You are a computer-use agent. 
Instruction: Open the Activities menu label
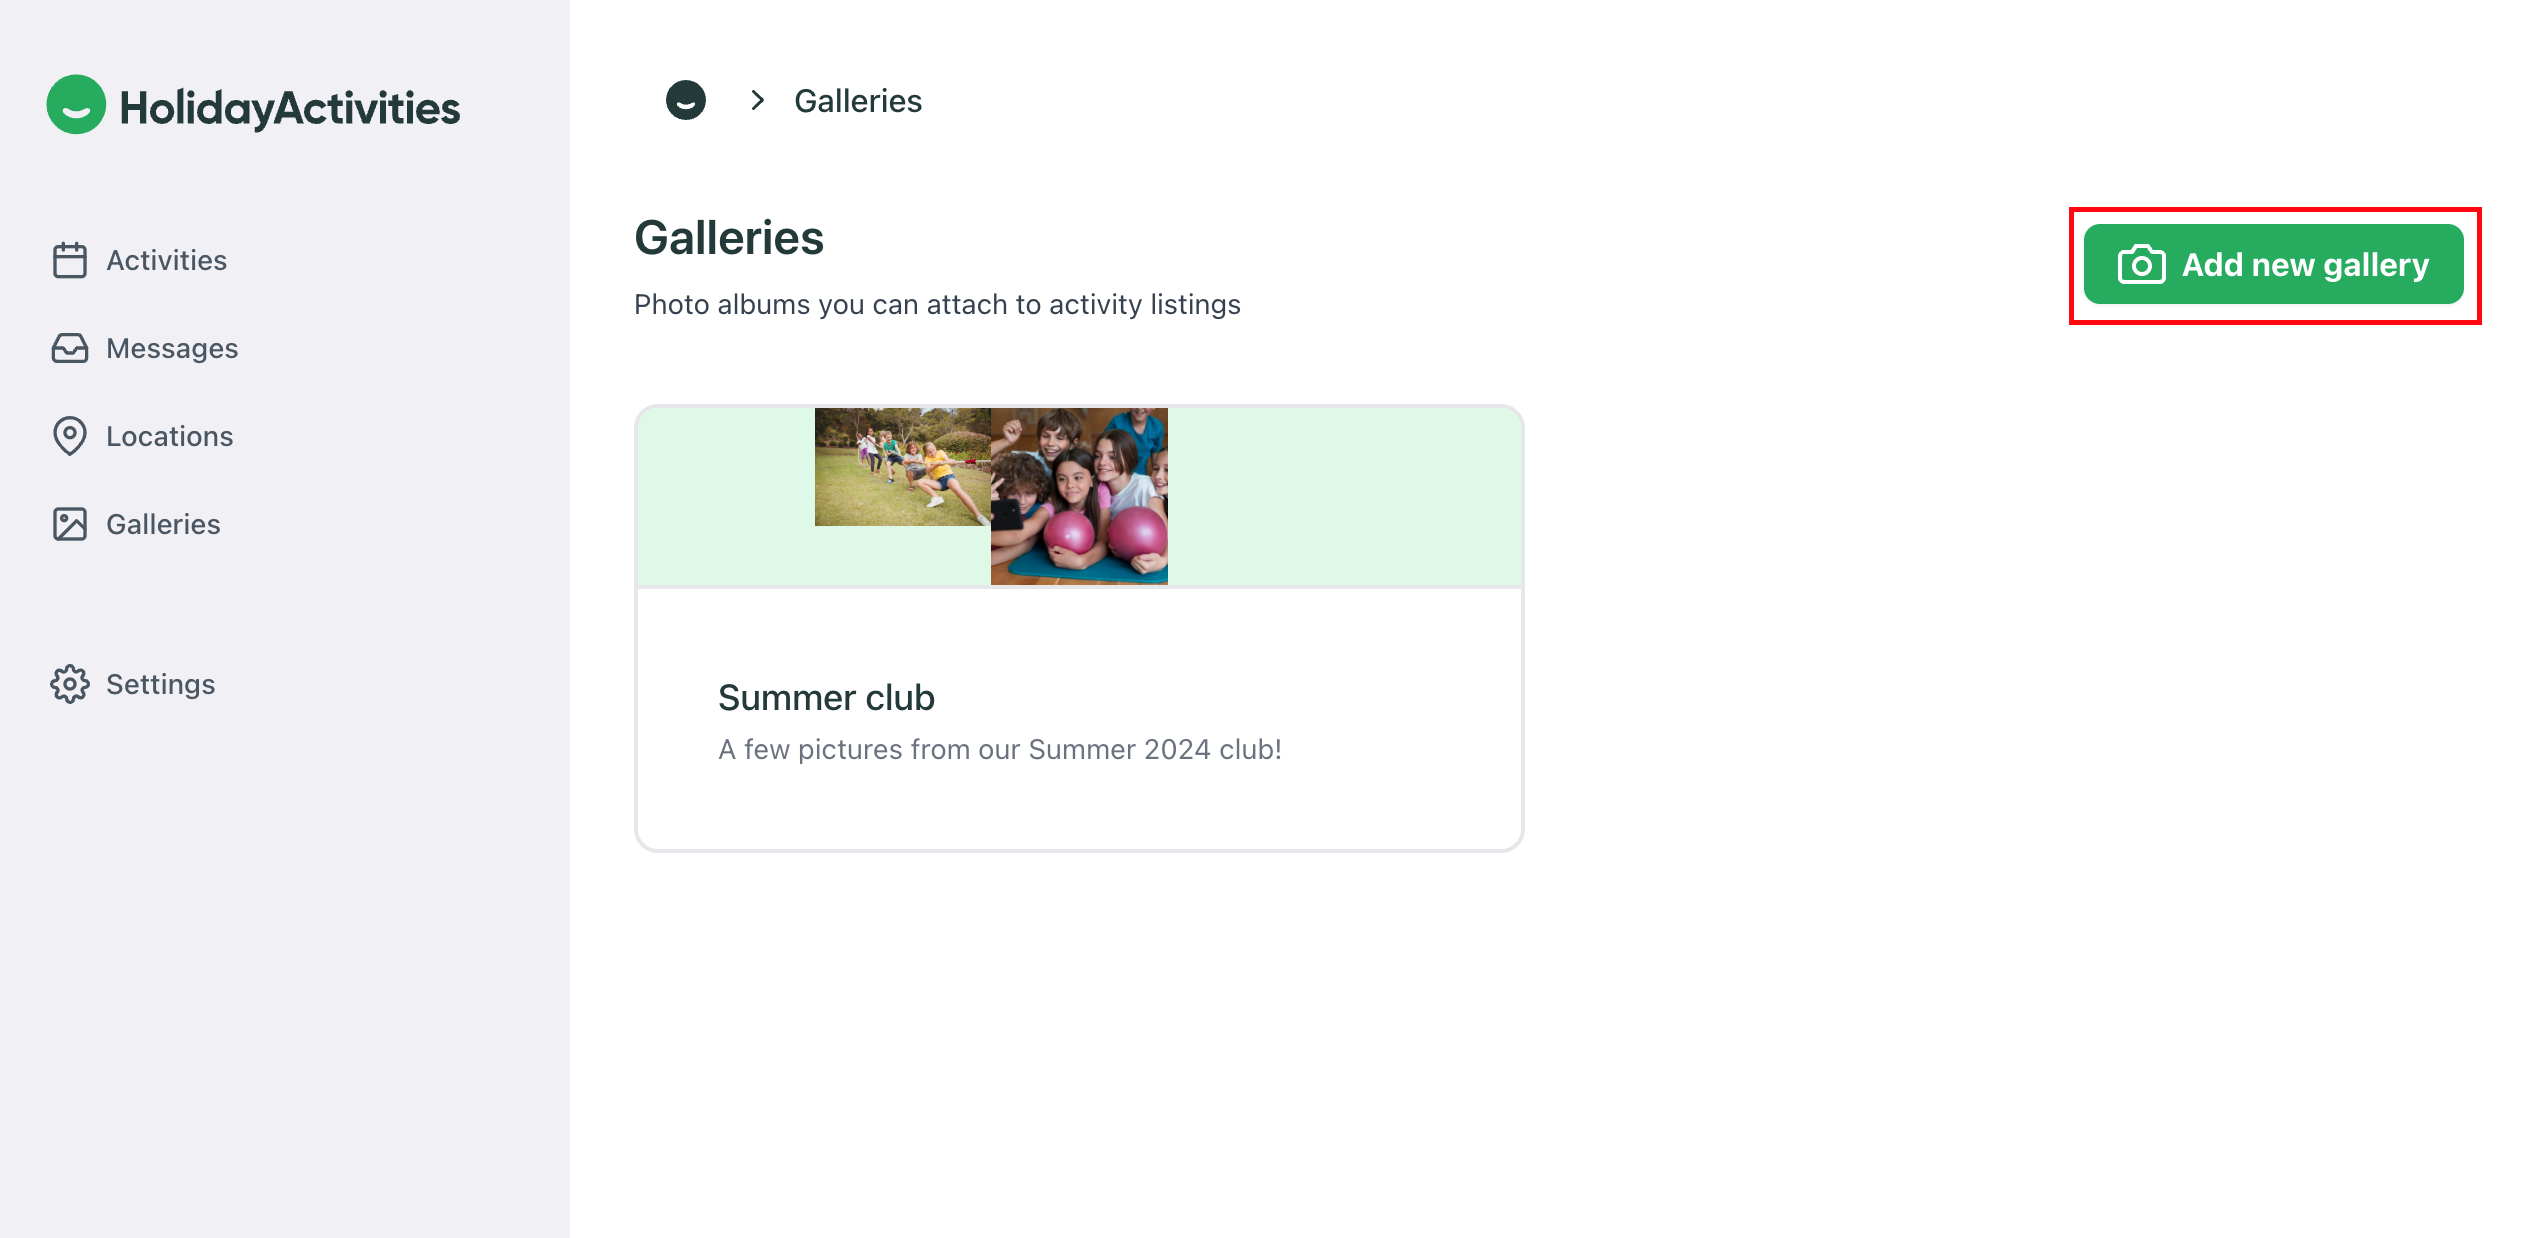click(x=167, y=260)
